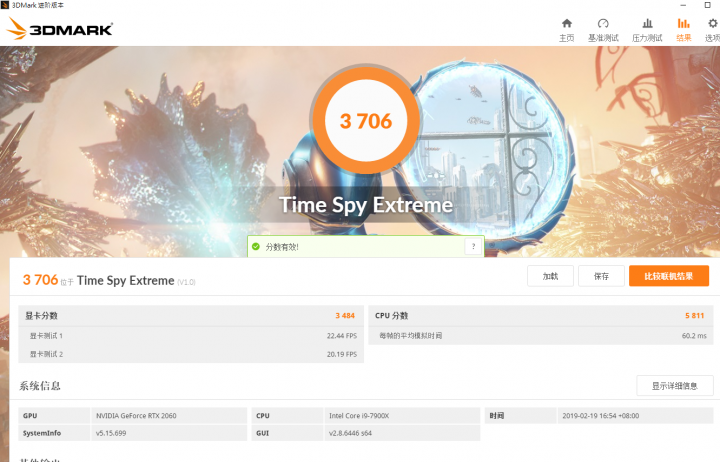720x462 pixels.
Task: Switch to the 结果 results tab
Action: pos(683,30)
